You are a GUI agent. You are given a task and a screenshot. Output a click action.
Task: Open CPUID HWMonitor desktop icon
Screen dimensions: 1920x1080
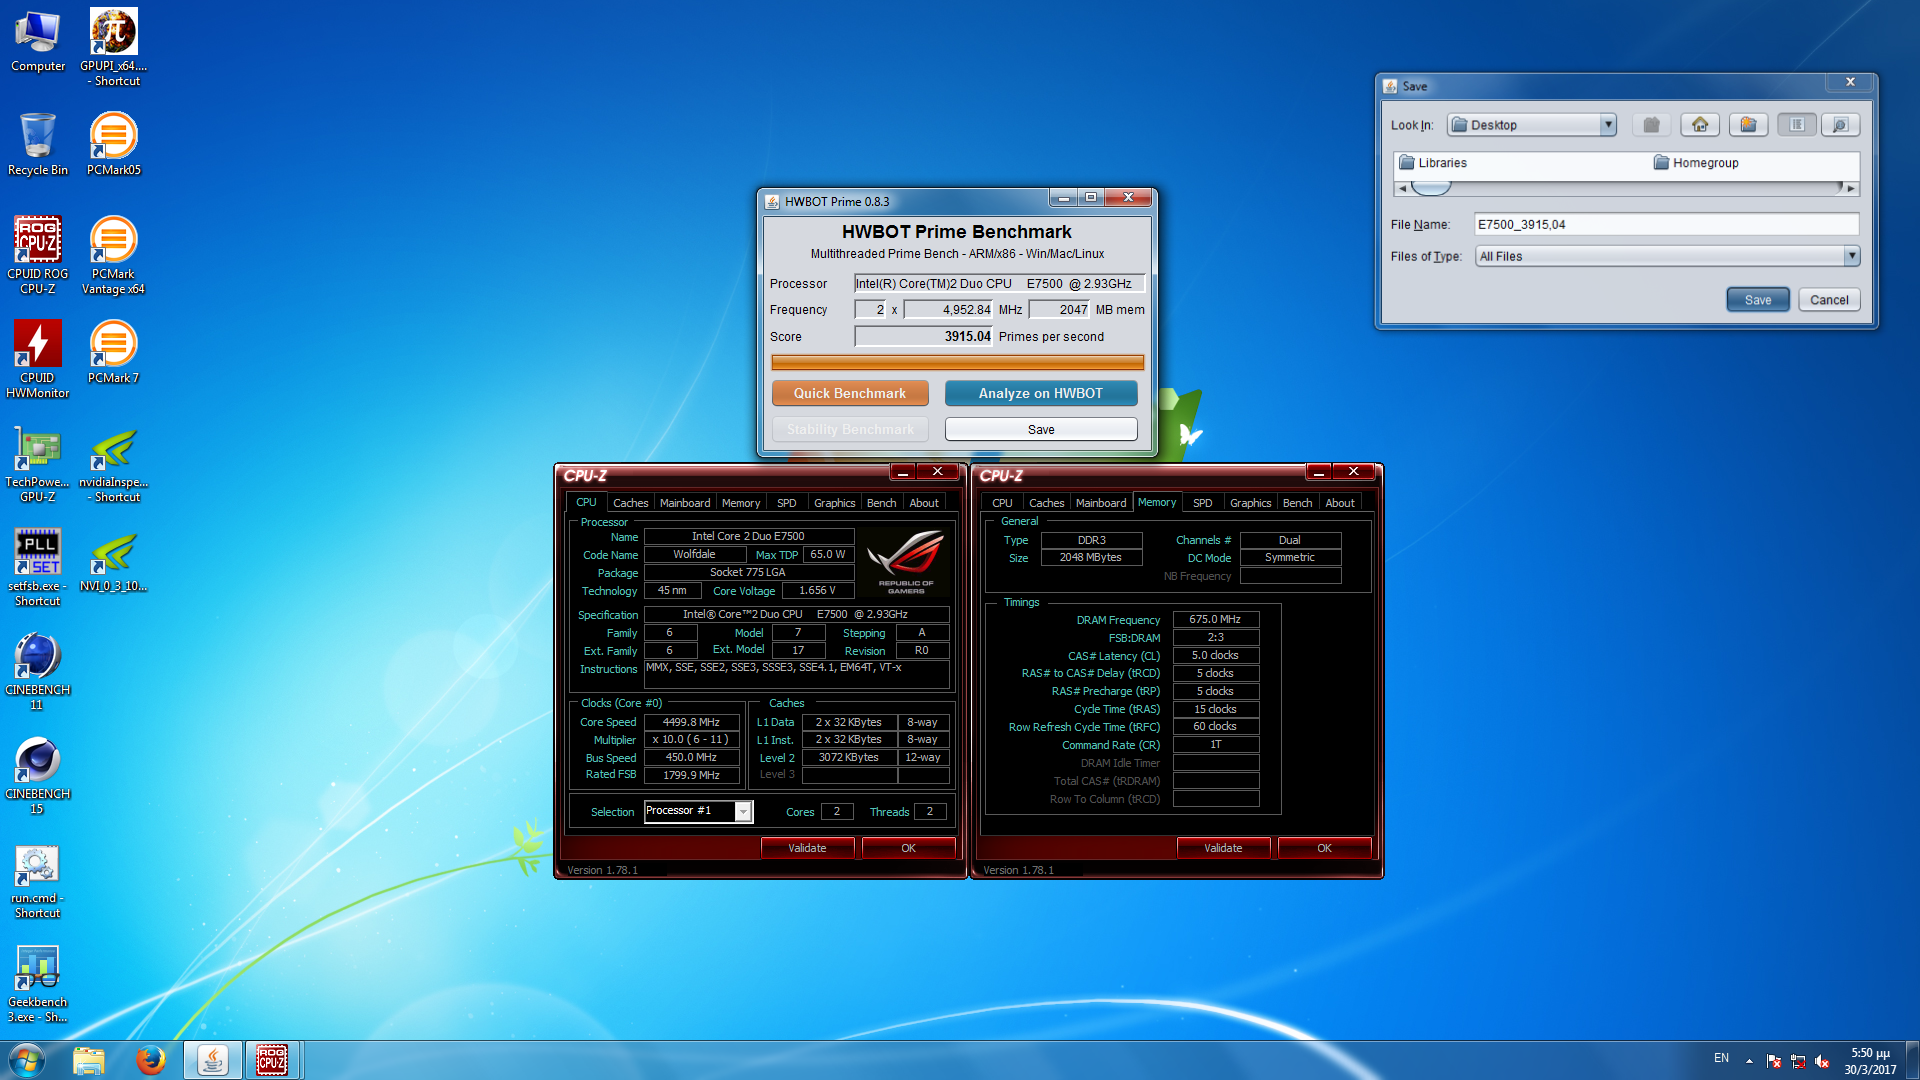click(38, 359)
